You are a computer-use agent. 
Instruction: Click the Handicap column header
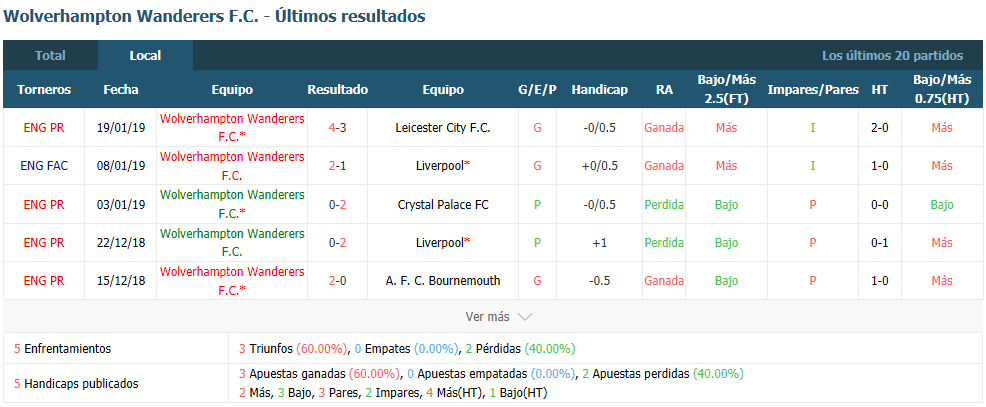599,90
